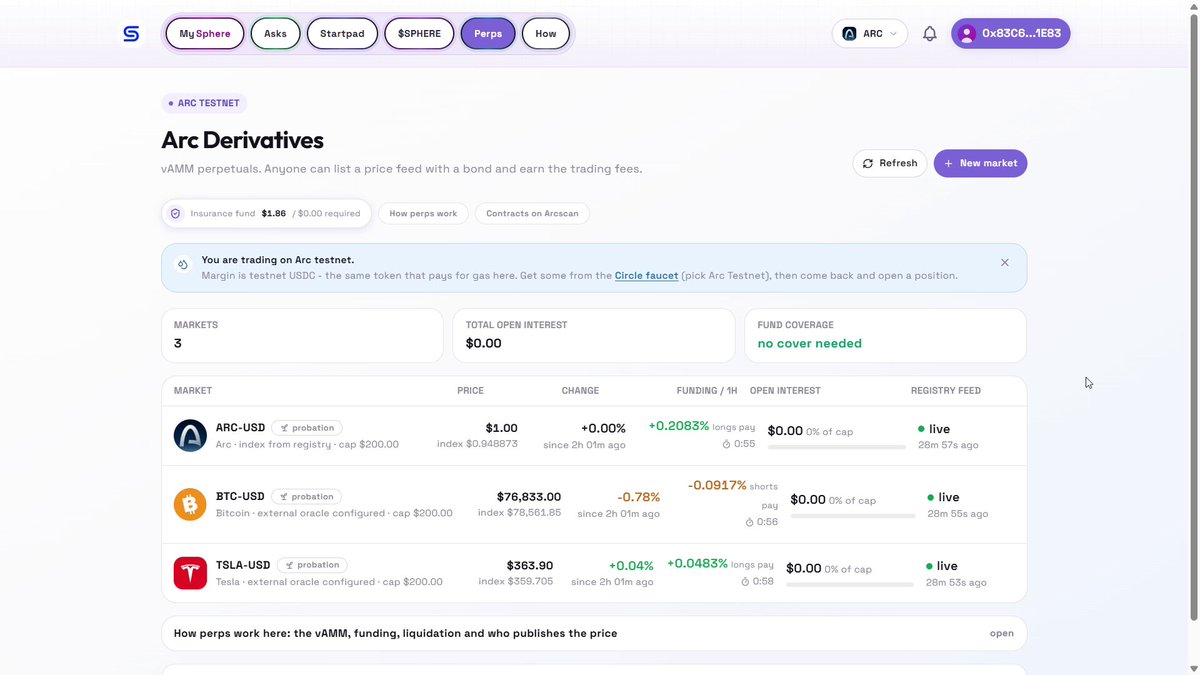1200x675 pixels.
Task: Click the TSLA-USD open interest bar
Action: (849, 585)
